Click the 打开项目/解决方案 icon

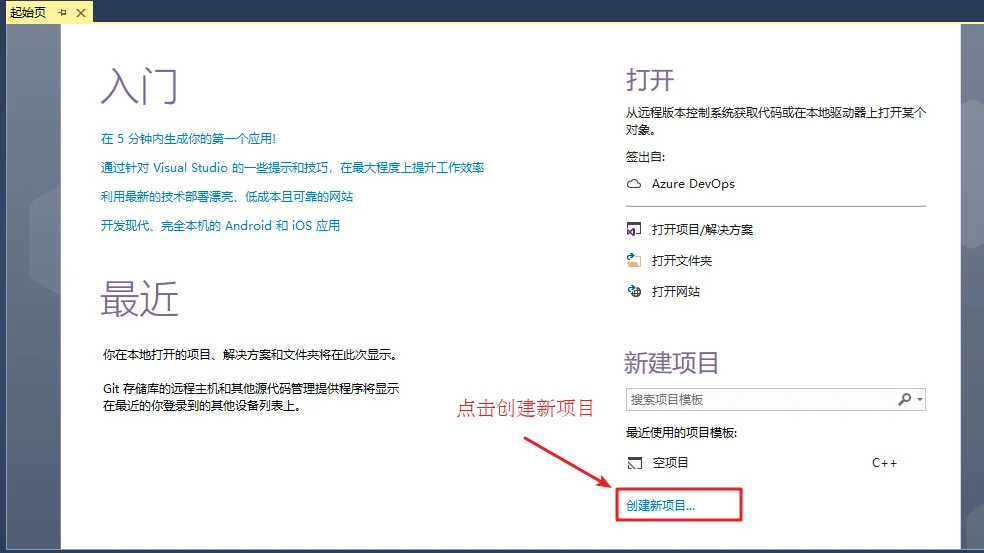tap(634, 229)
